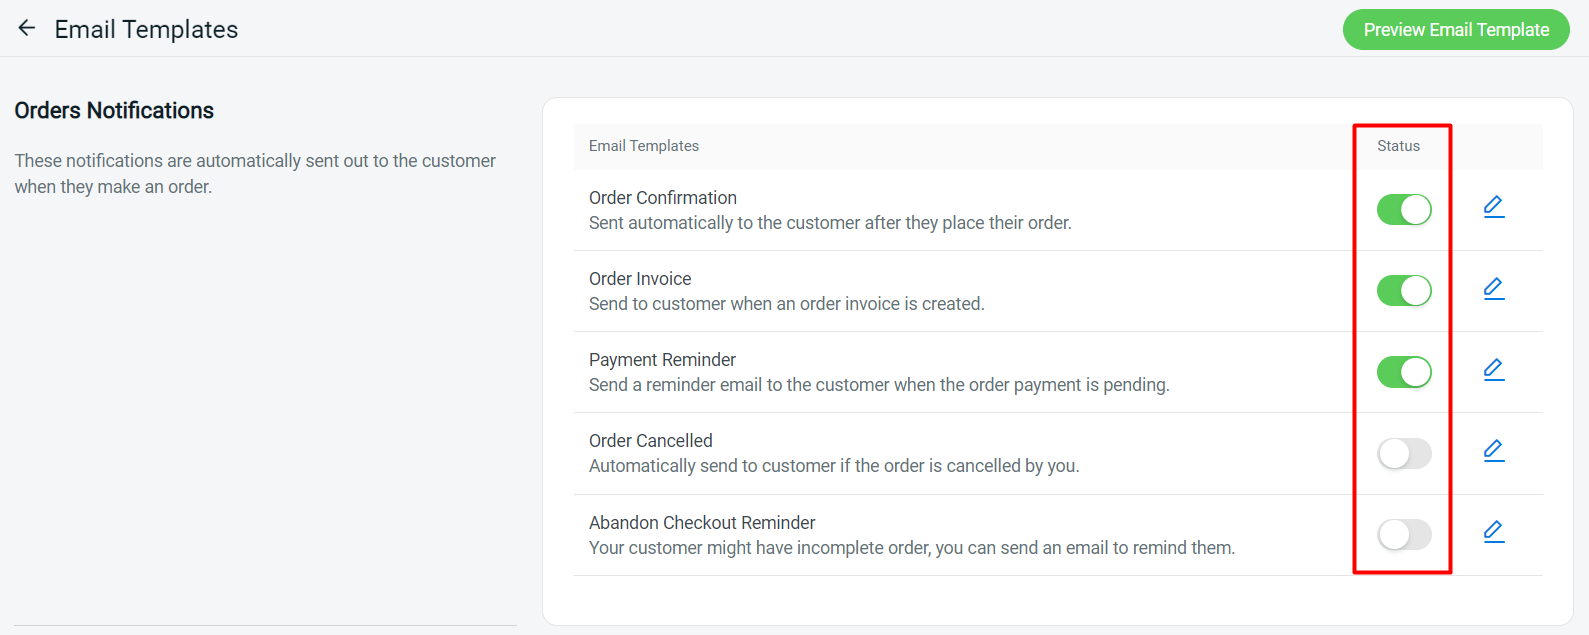Go back using the back arrow

[25, 28]
